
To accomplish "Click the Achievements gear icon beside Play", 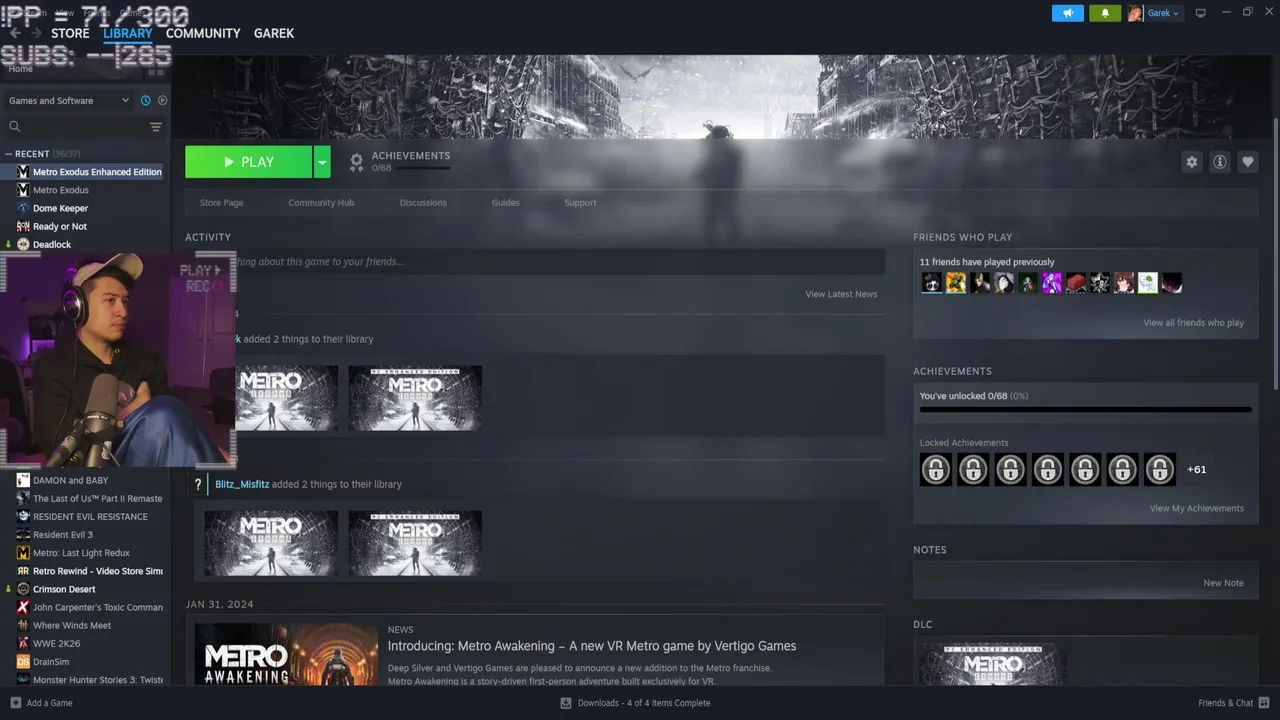I will 356,162.
